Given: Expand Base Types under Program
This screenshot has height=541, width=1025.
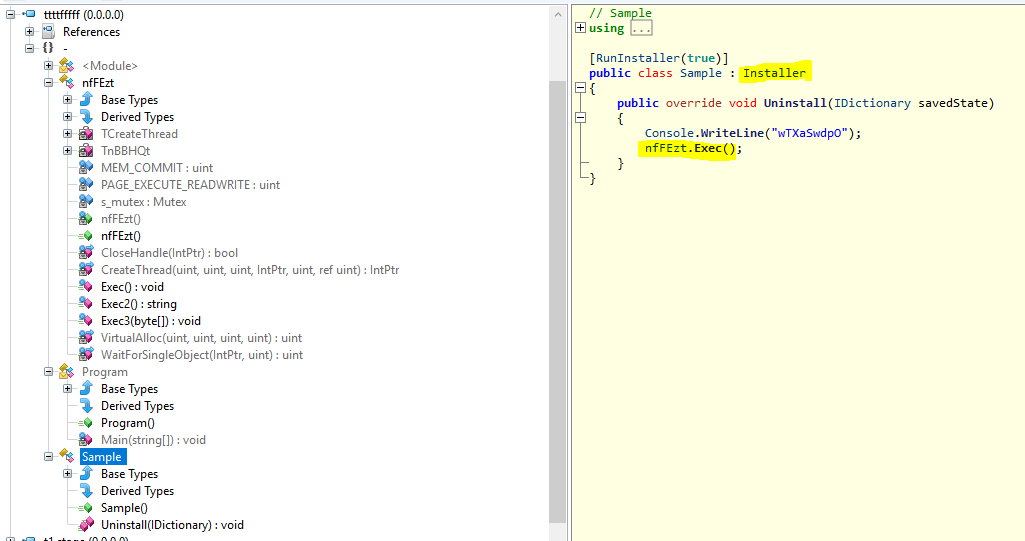Looking at the screenshot, I should tap(67, 388).
